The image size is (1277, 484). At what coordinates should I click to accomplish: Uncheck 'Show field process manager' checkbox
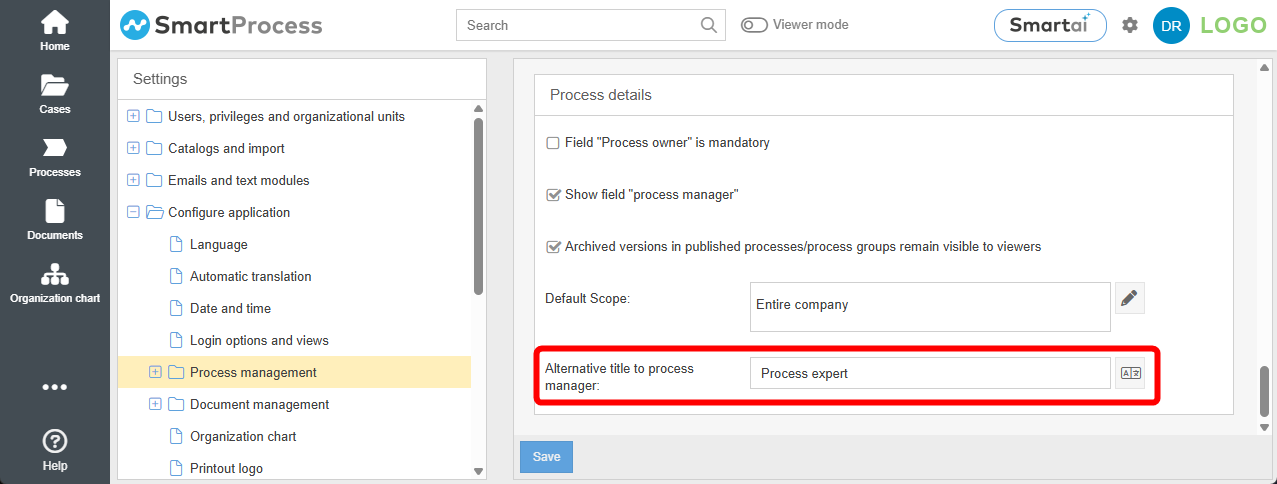tap(553, 195)
